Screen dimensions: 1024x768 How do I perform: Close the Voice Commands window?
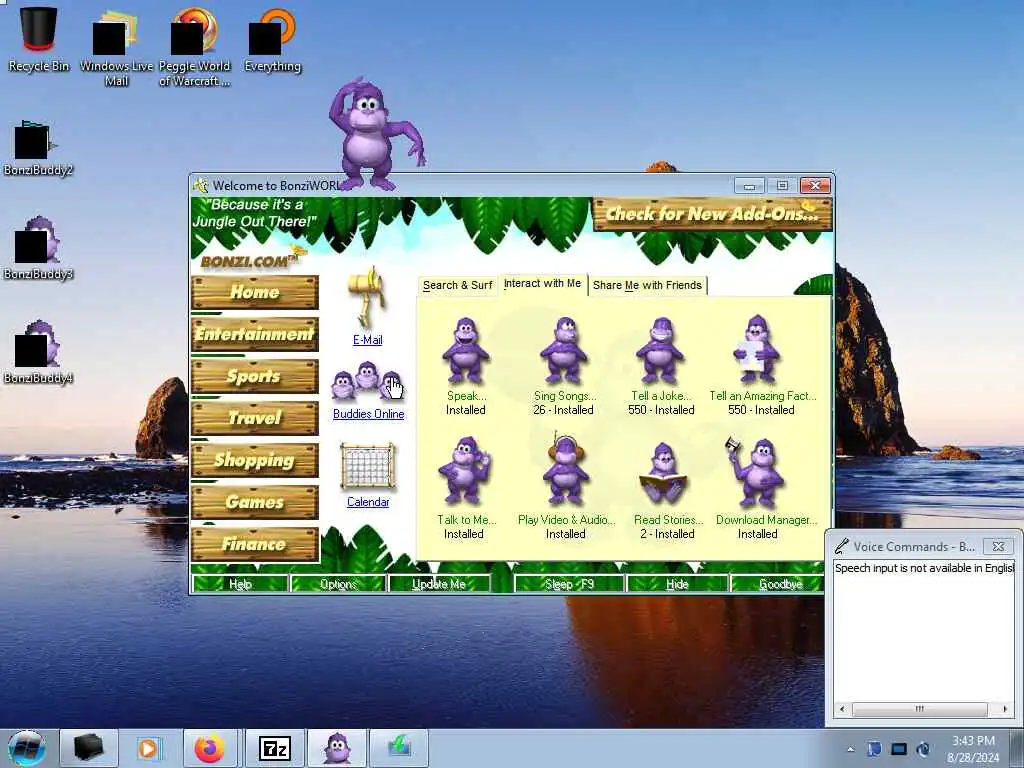point(999,546)
